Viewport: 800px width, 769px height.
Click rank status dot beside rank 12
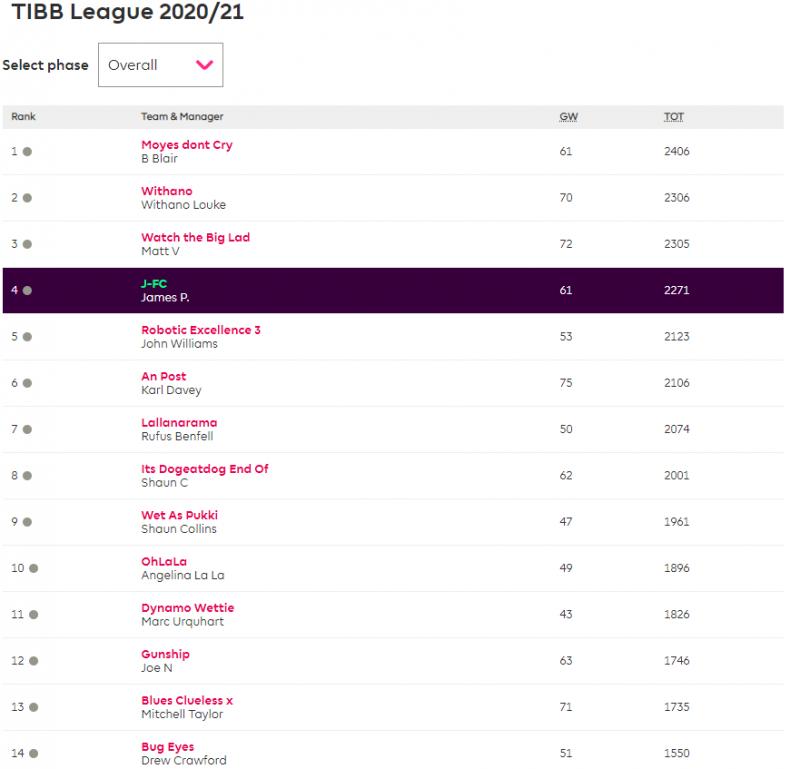[33, 661]
